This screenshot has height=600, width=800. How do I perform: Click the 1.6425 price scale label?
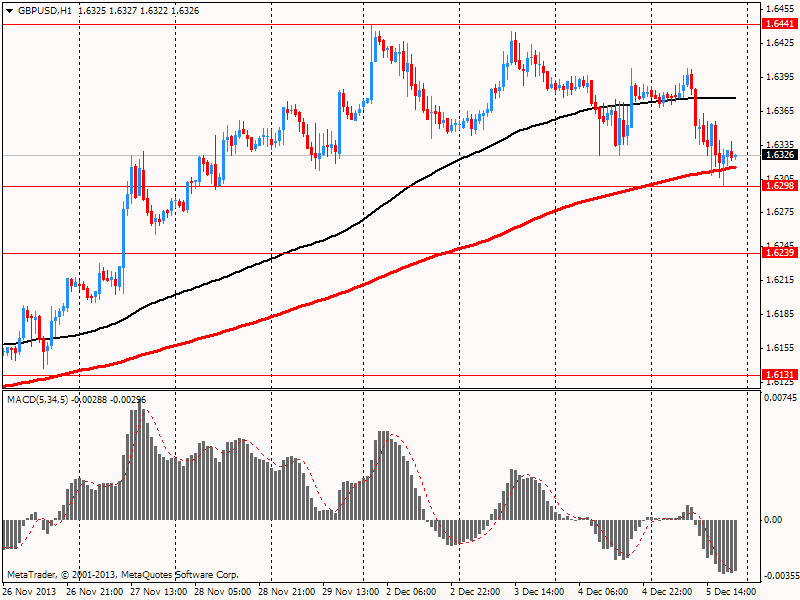point(781,42)
